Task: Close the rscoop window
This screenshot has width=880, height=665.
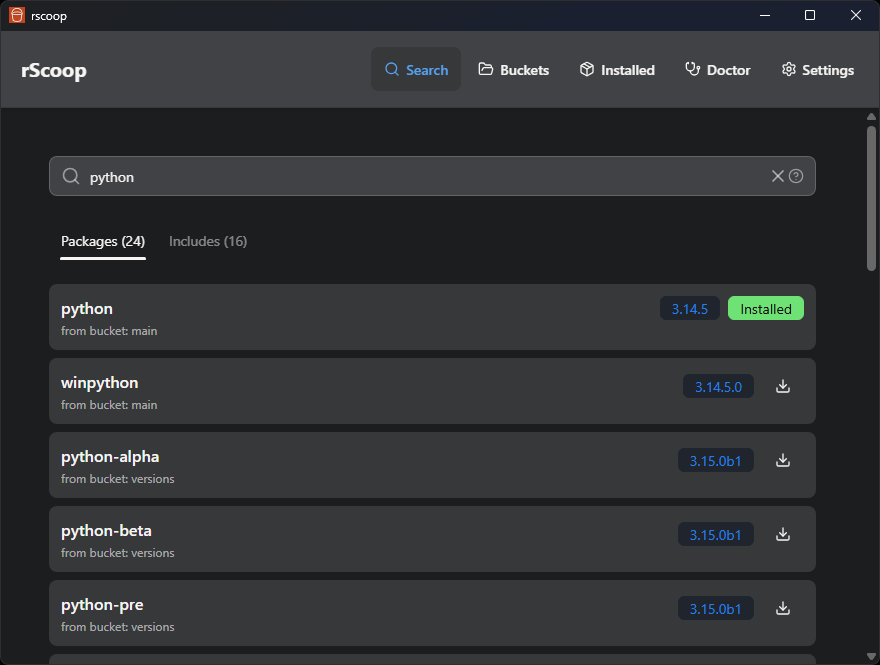Action: point(855,15)
